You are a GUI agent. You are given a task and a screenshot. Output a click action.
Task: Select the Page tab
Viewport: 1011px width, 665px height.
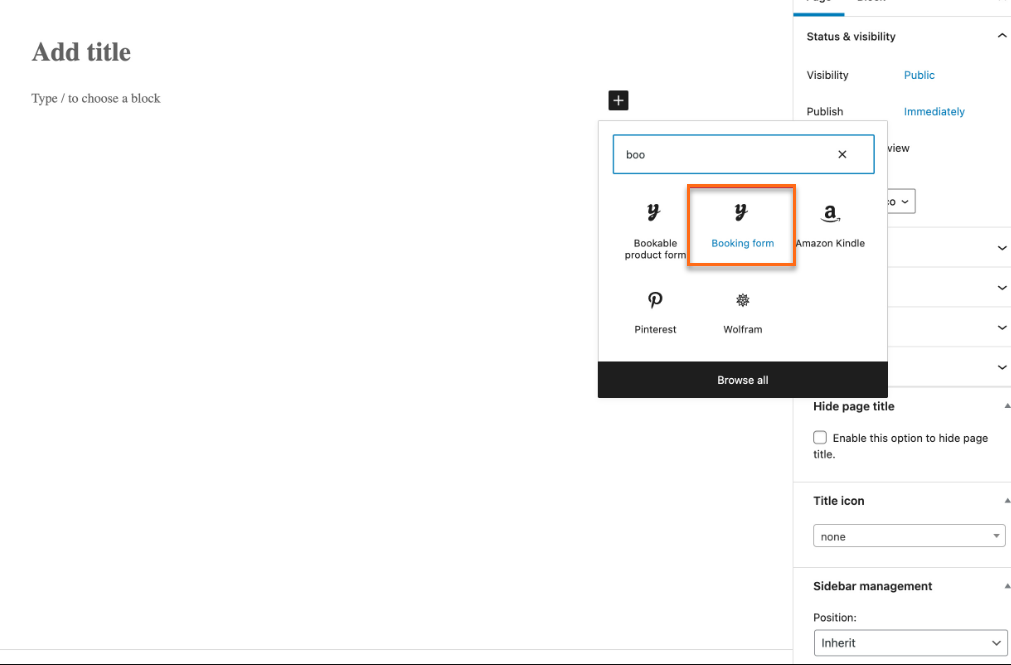point(817,3)
